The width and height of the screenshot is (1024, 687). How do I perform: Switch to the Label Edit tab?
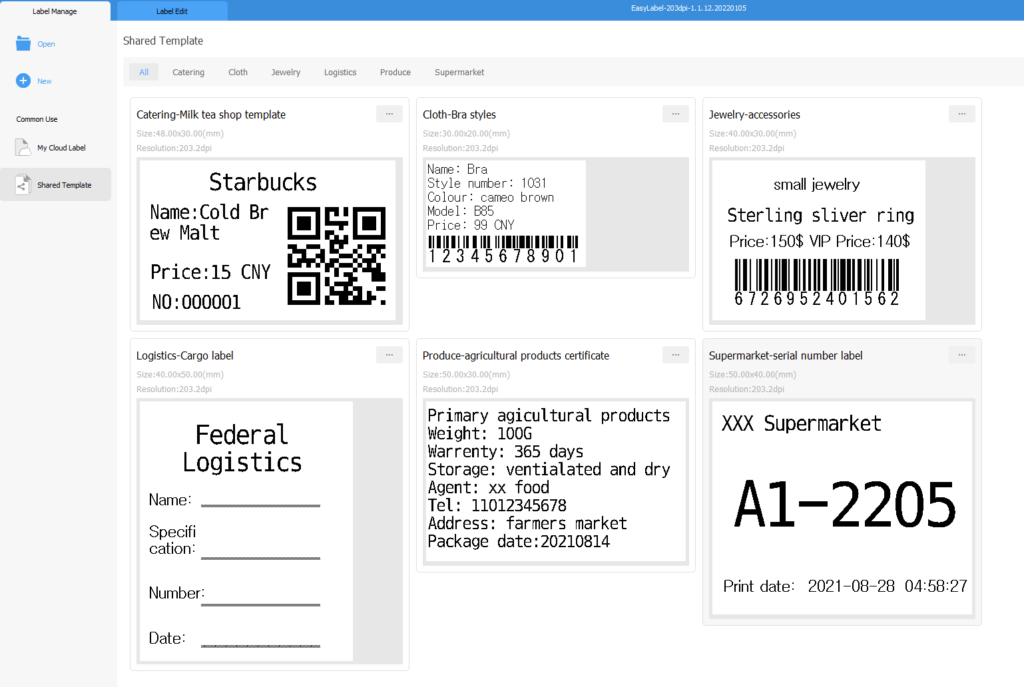tap(171, 11)
